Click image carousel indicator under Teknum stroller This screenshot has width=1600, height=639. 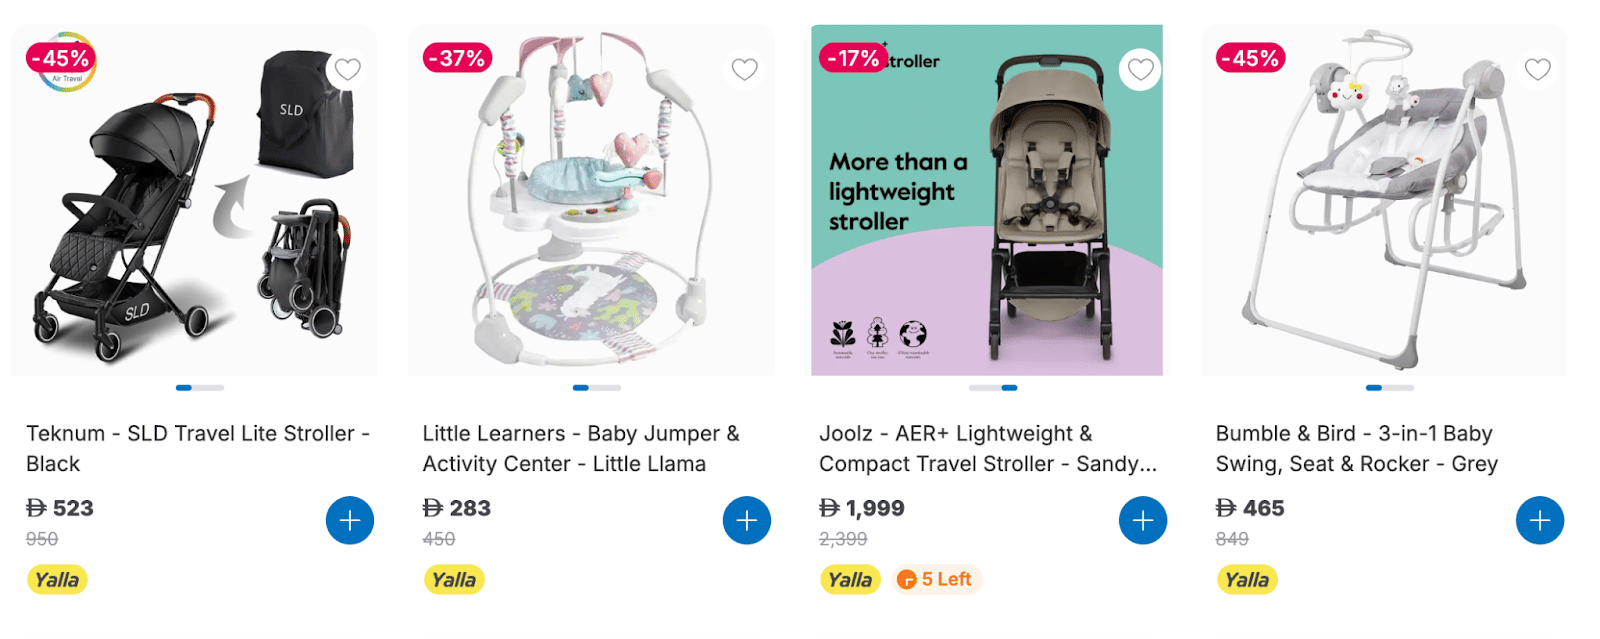(200, 387)
